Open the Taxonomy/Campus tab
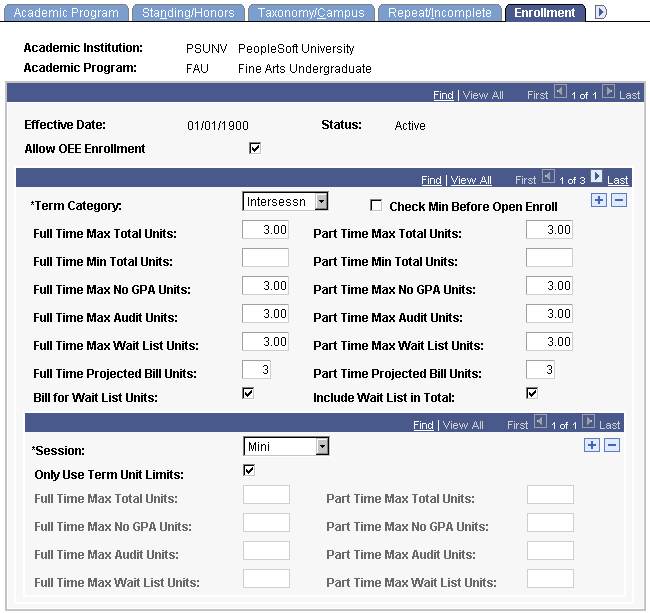Viewport: 650px width, 613px height. point(311,13)
